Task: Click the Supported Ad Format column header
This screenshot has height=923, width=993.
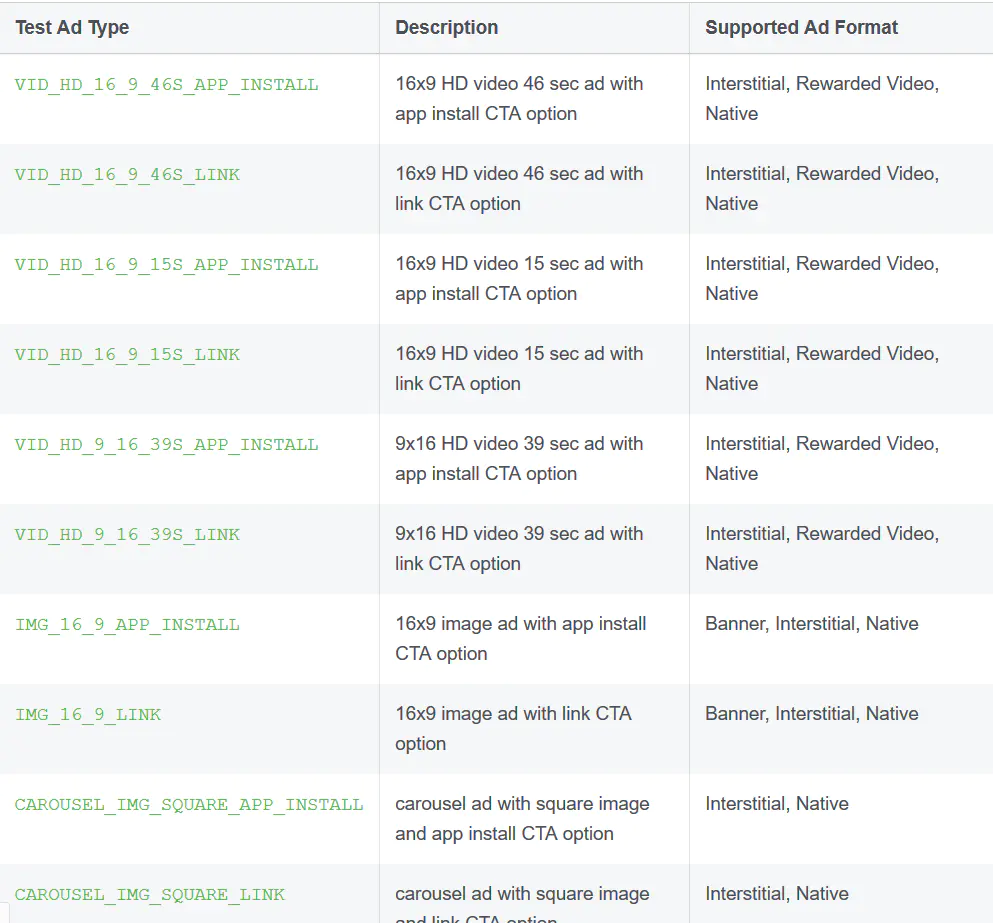Action: pos(801,28)
